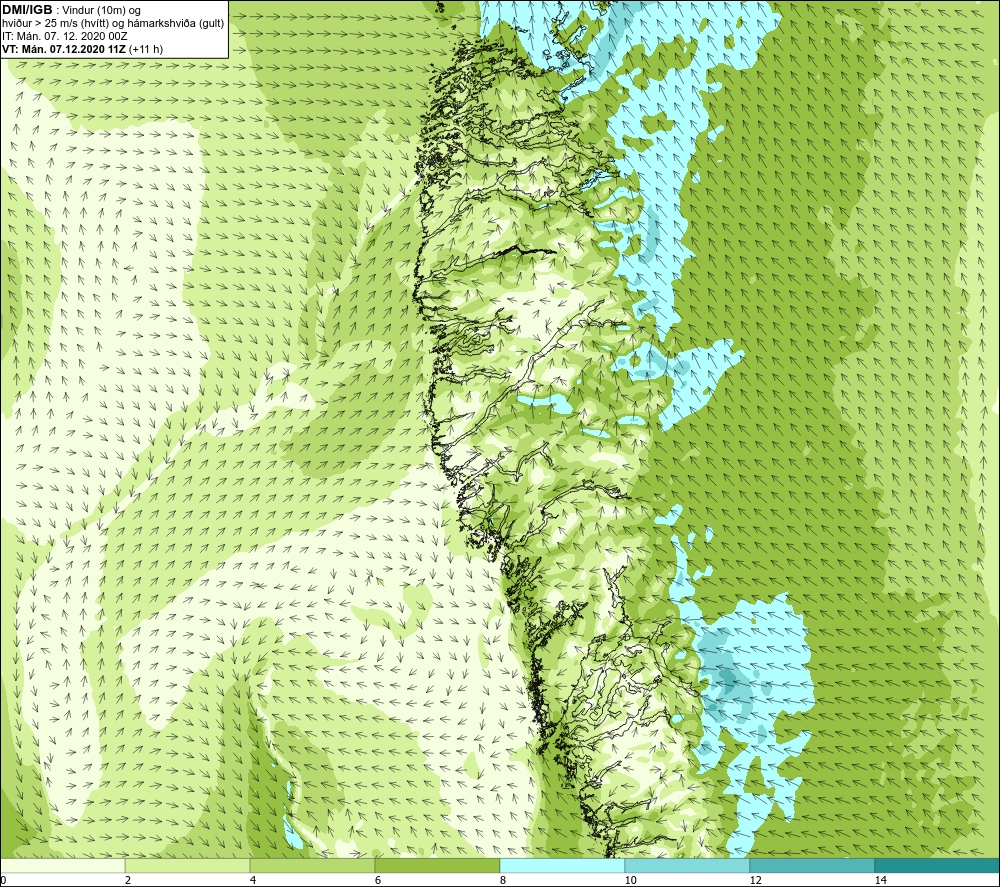Click the 4–6 m/s green legend swatch
1000x887 pixels.
pyautogui.click(x=312, y=865)
